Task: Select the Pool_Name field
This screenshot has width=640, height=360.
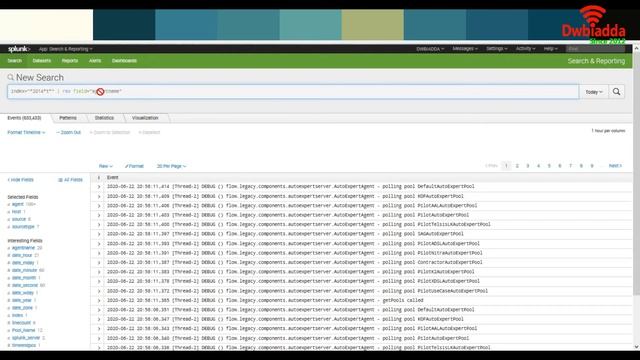Action: pyautogui.click(x=24, y=330)
